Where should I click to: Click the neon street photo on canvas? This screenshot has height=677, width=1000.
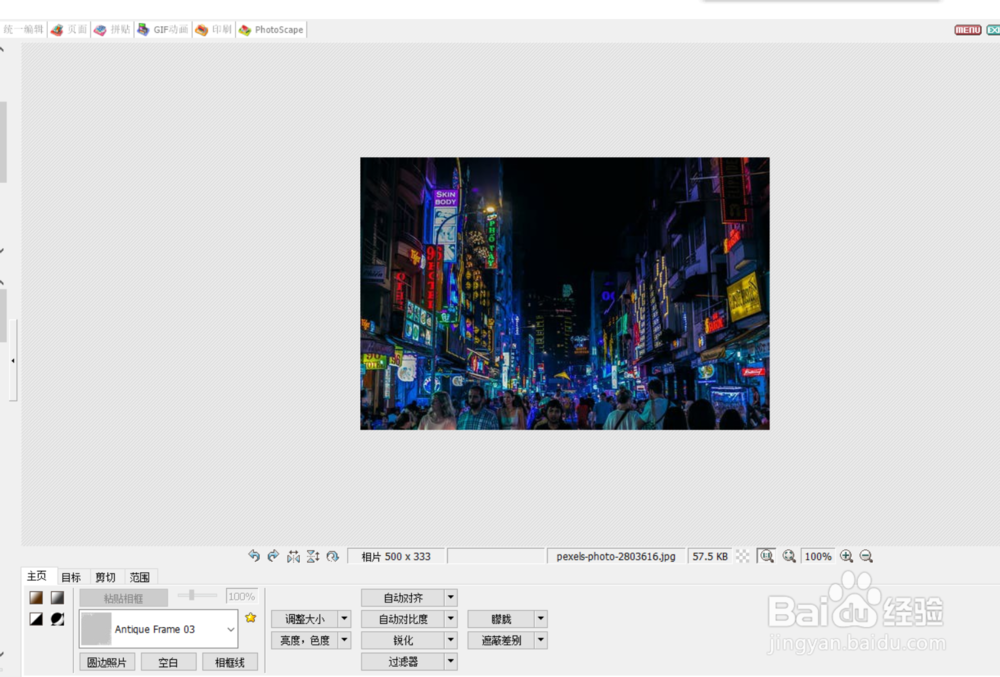pyautogui.click(x=564, y=293)
